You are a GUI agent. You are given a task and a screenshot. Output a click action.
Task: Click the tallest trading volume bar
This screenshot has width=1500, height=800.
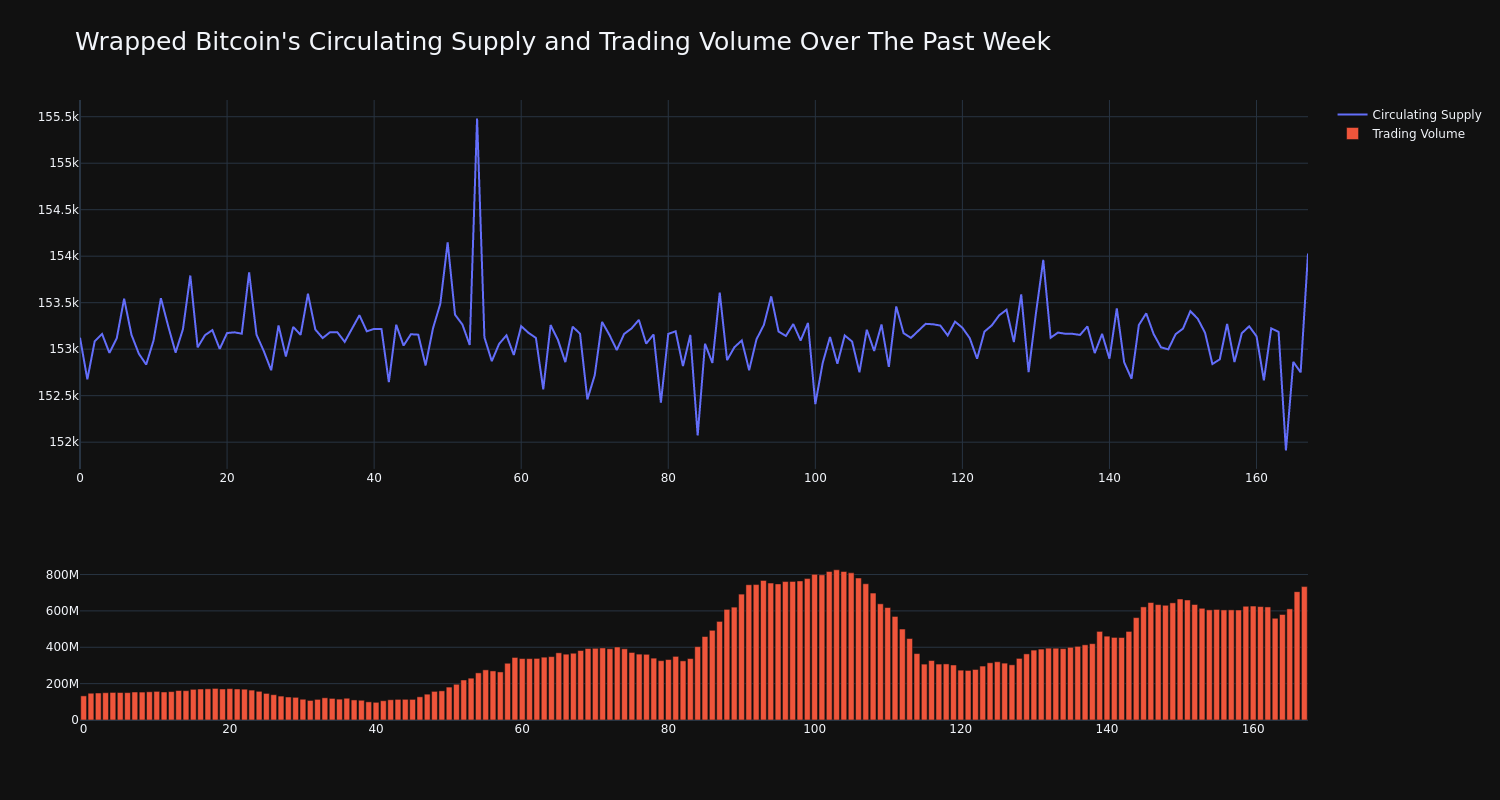(x=836, y=645)
